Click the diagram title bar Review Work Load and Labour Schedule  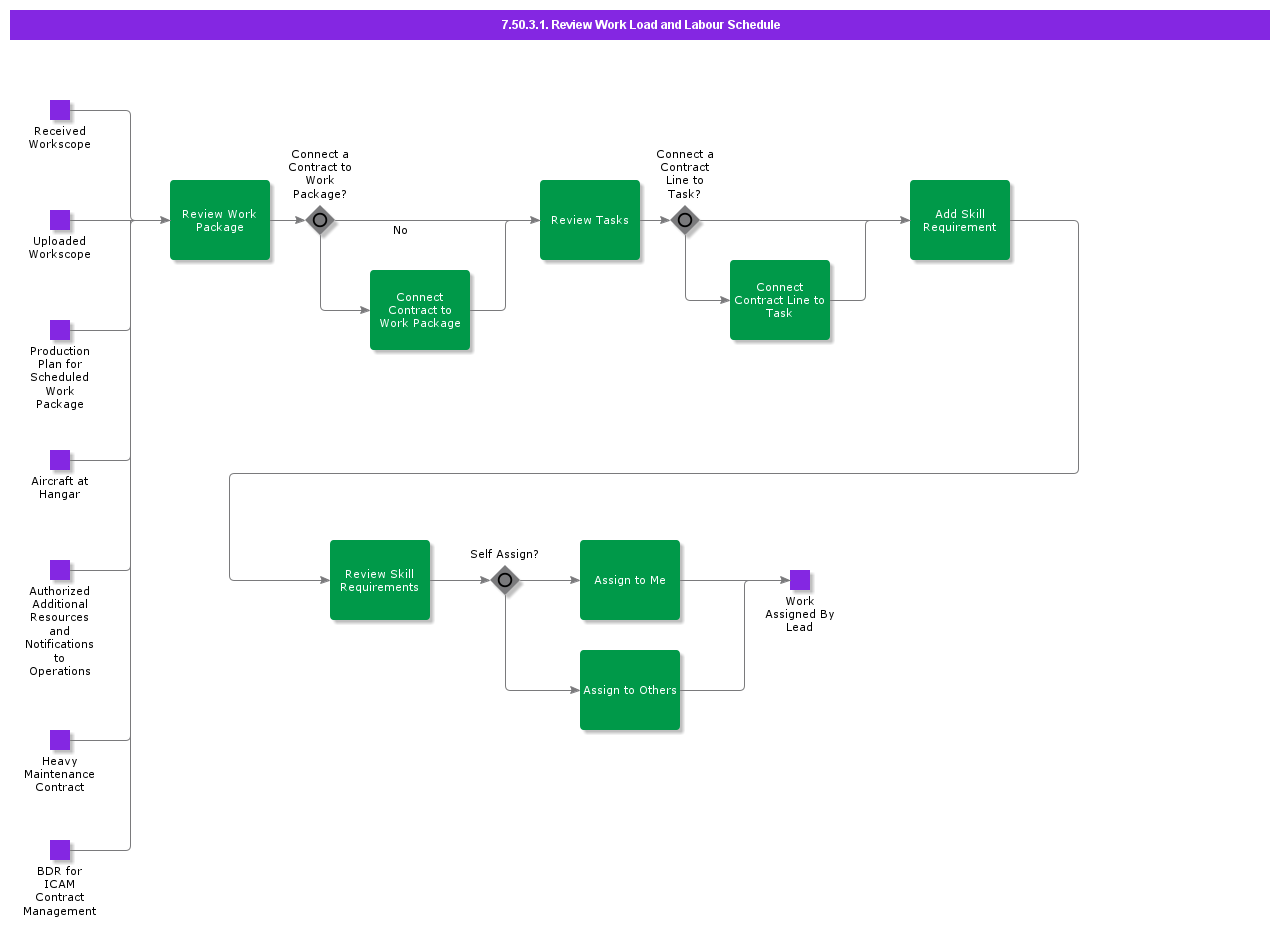click(640, 25)
